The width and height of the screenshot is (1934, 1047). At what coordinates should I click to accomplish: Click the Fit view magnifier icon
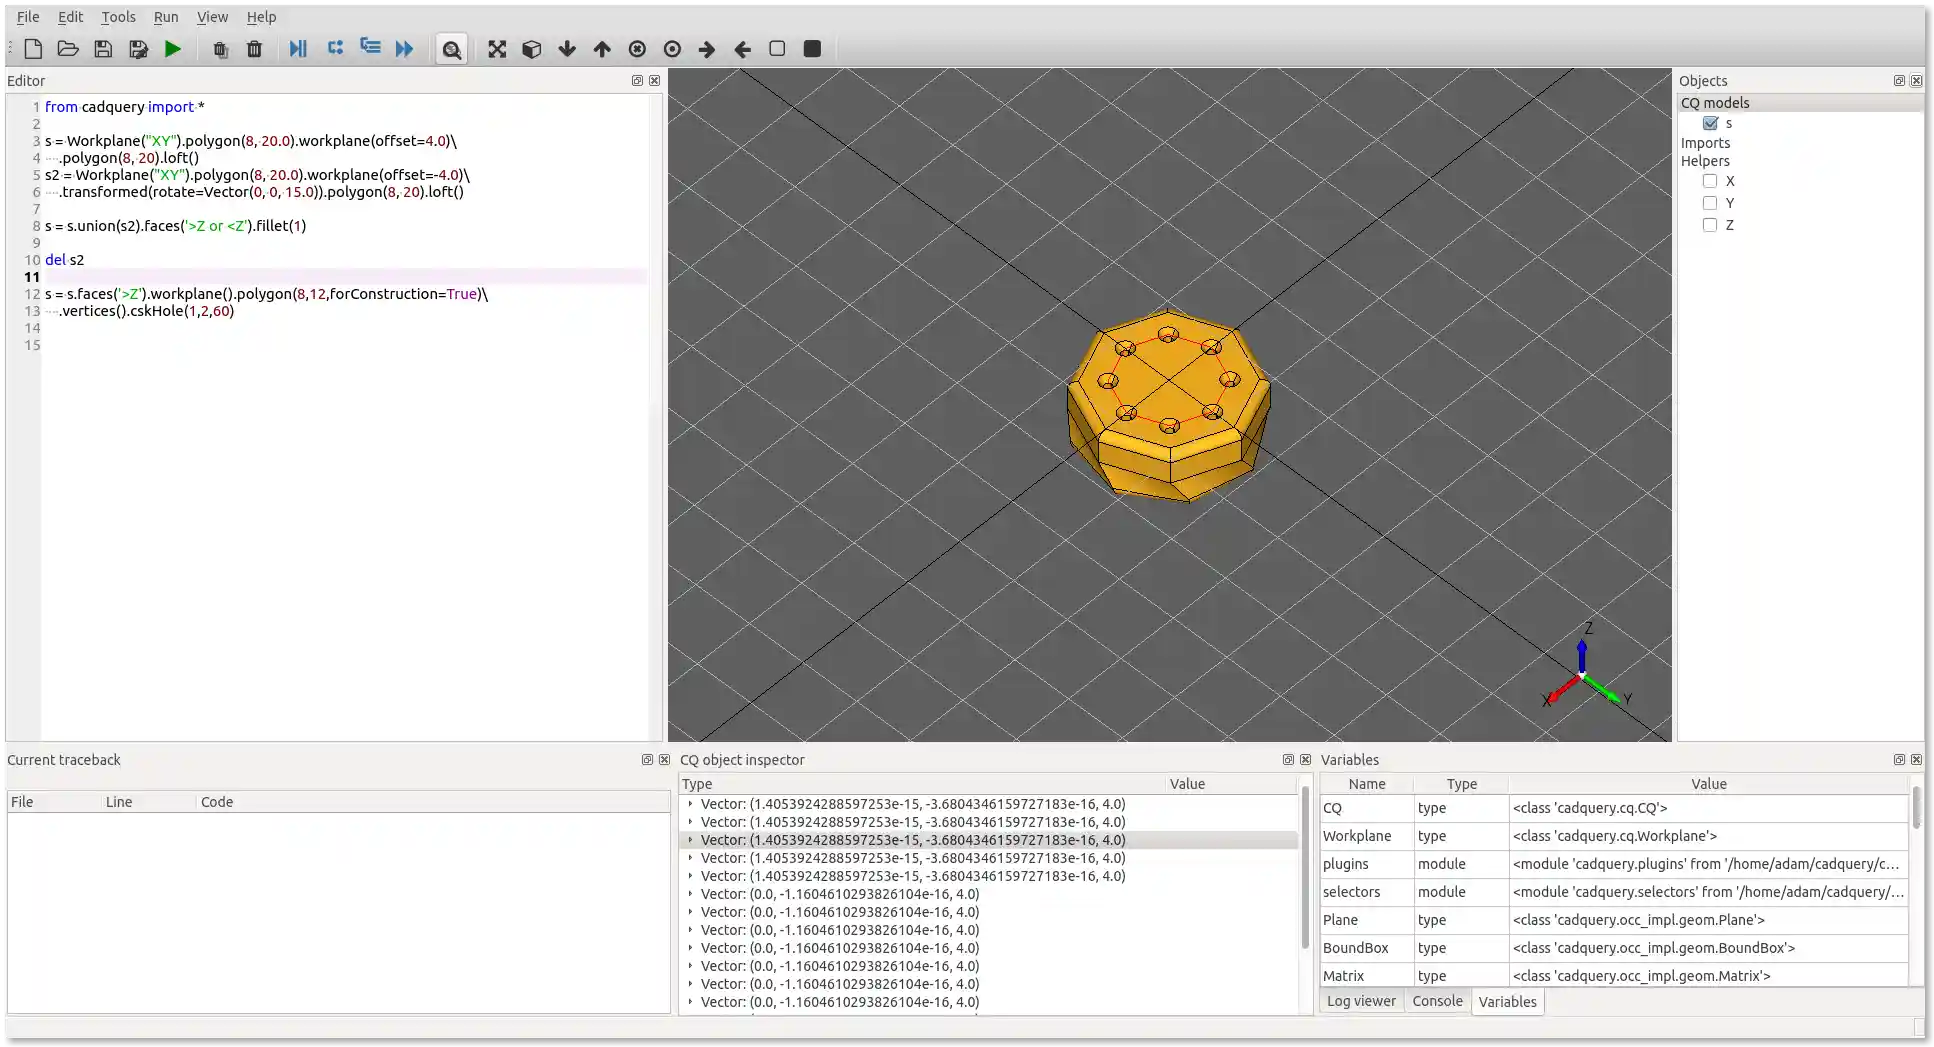click(x=451, y=49)
